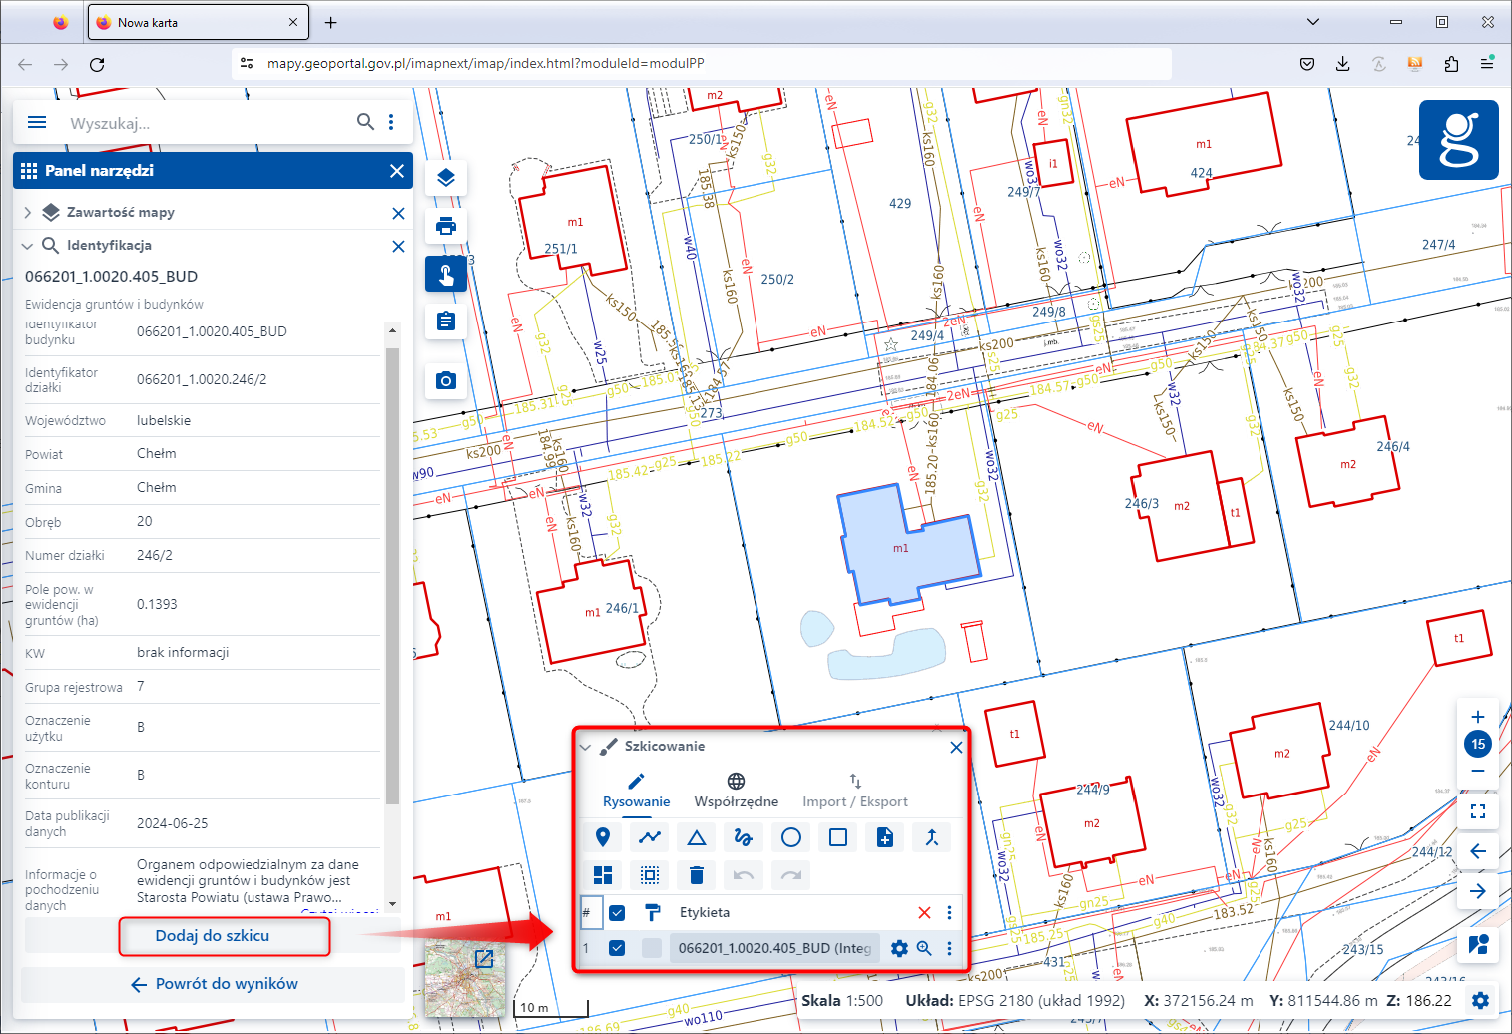Screen dimensions: 1512x1034
Task: Click the color swatch of sketch row 1
Action: (x=652, y=948)
